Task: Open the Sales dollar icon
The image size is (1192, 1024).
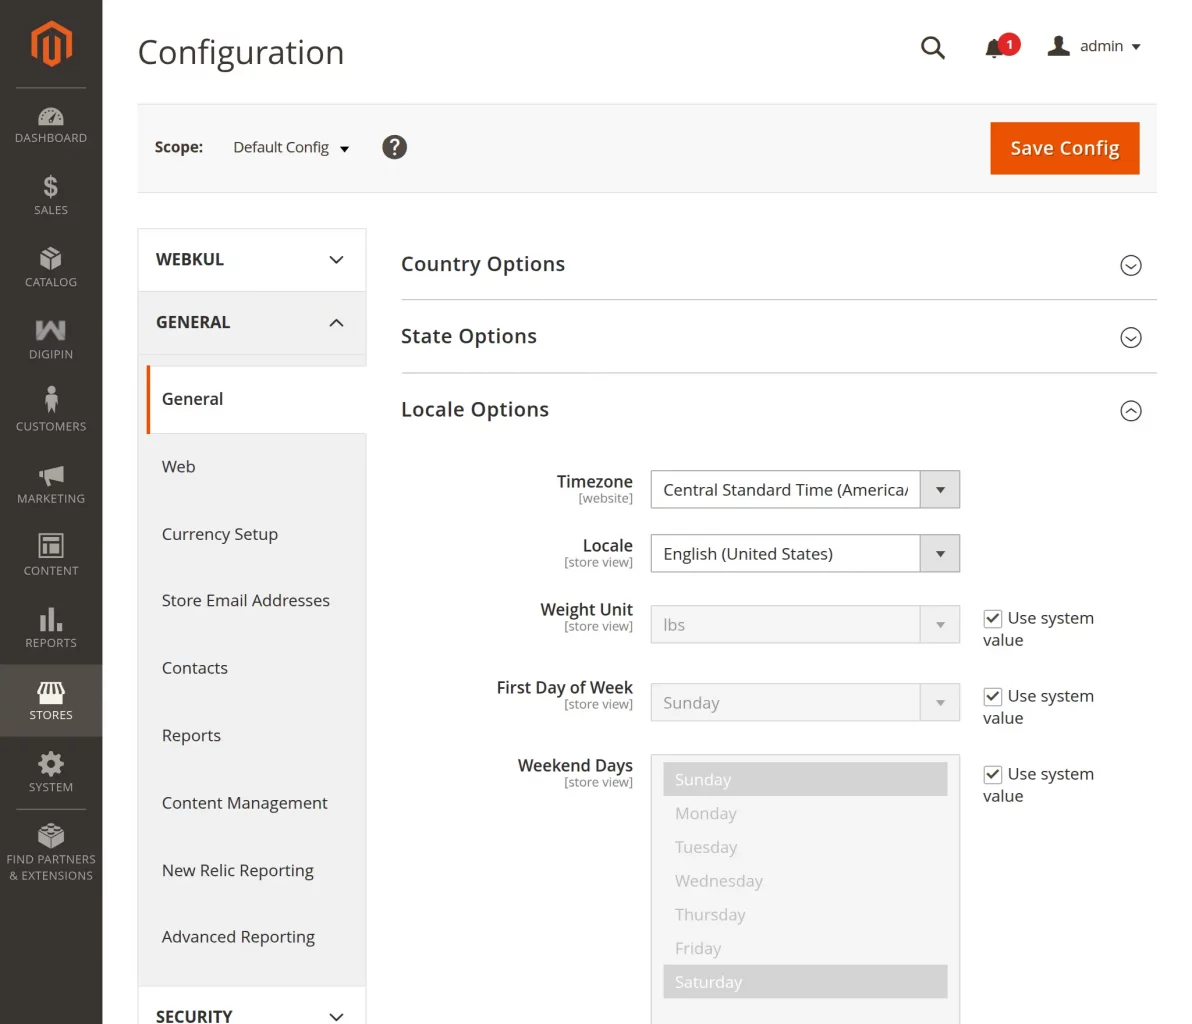Action: tap(51, 187)
